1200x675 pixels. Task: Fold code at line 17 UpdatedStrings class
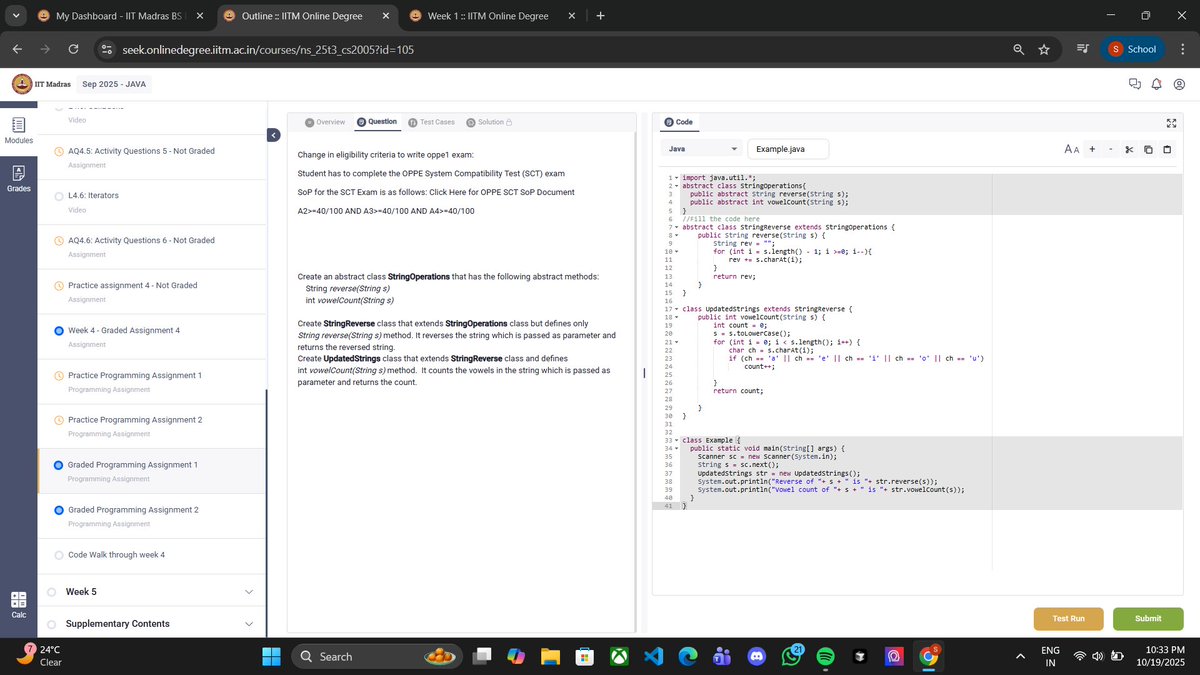(x=677, y=309)
